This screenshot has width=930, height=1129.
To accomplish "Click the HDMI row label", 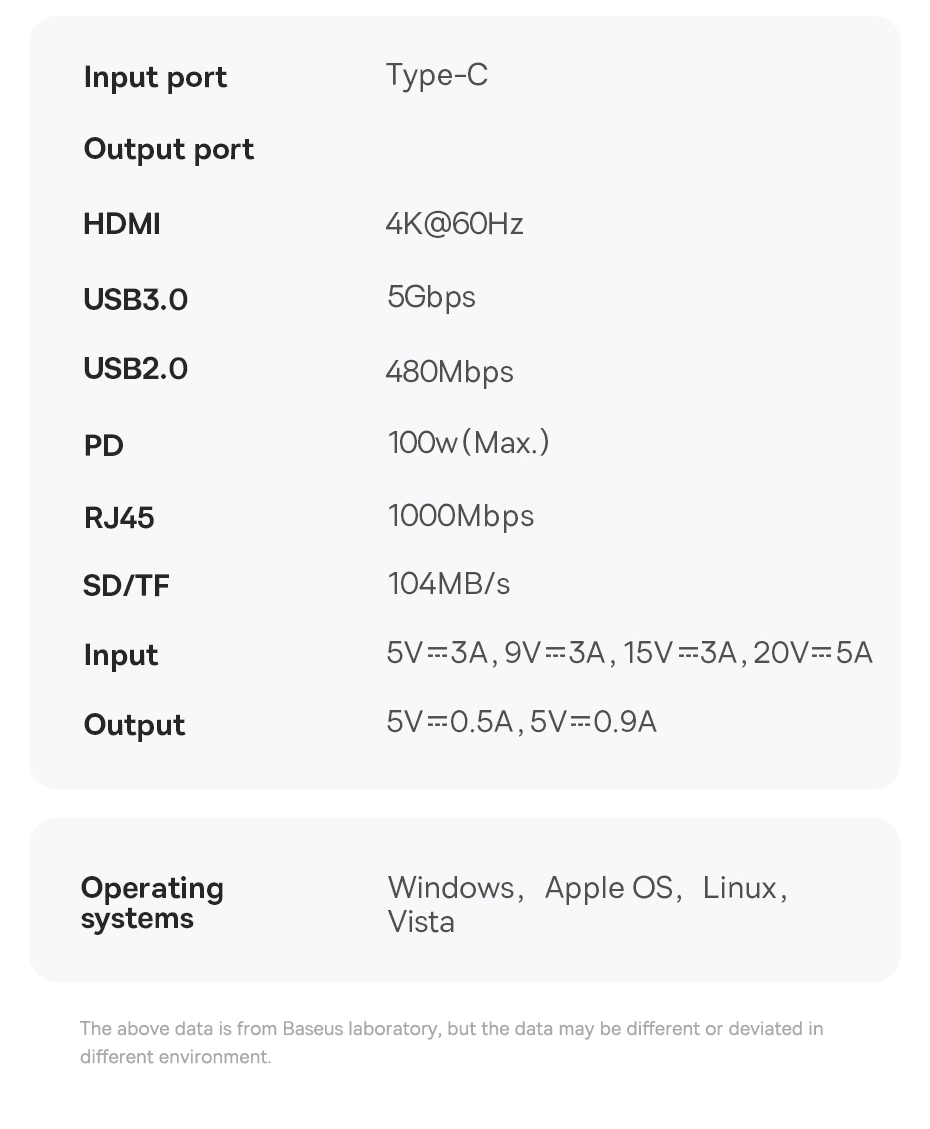I will pyautogui.click(x=121, y=224).
